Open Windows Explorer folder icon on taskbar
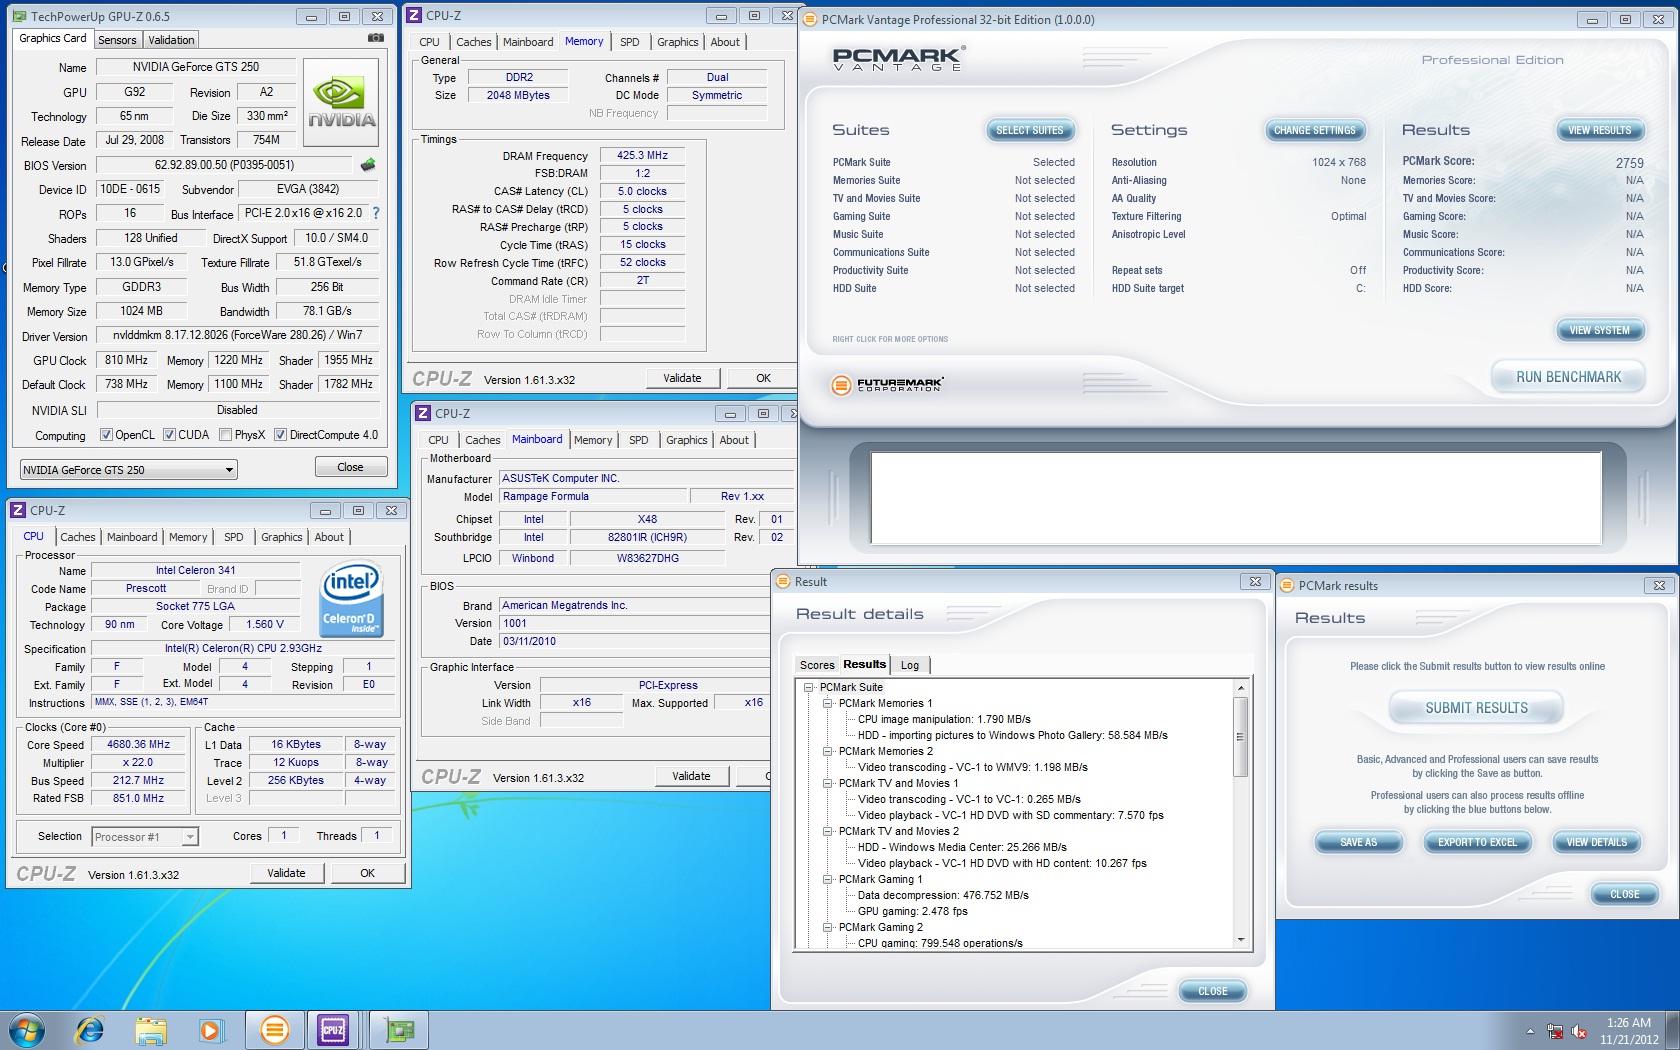The height and width of the screenshot is (1050, 1680). (x=151, y=1029)
